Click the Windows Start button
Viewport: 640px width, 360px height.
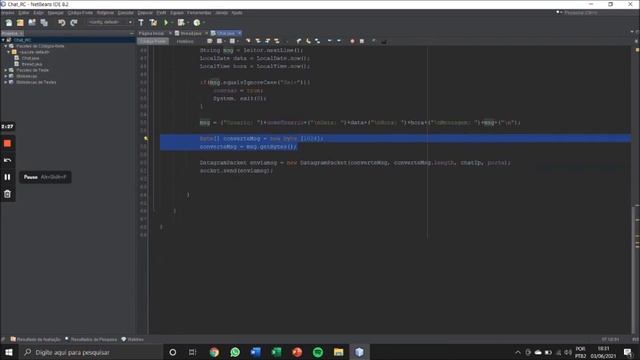pos(9,352)
